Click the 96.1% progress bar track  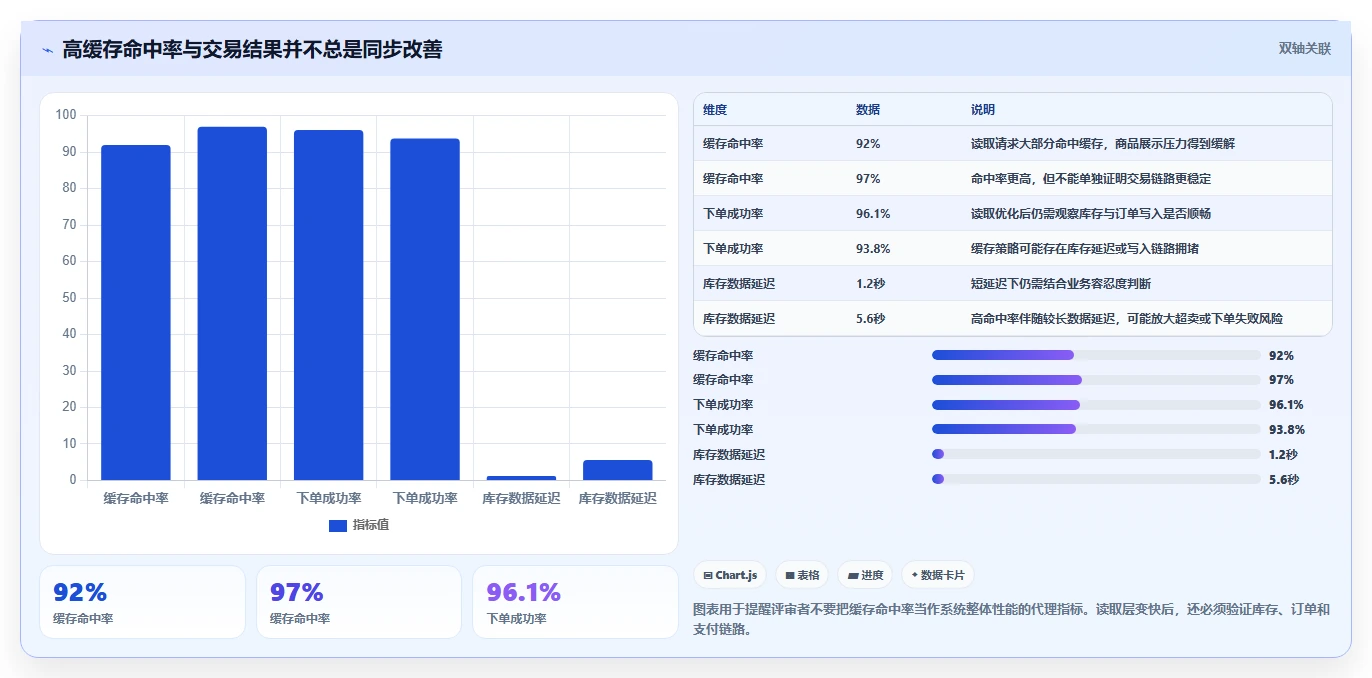(x=1096, y=405)
